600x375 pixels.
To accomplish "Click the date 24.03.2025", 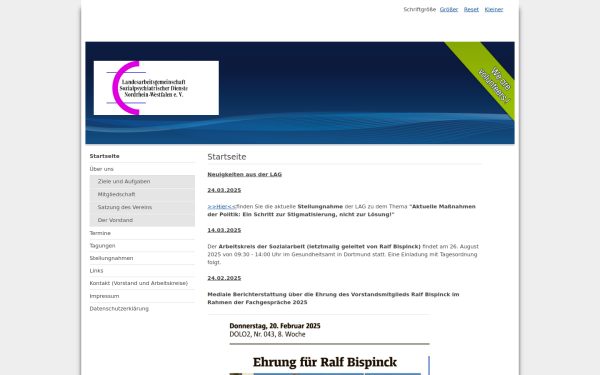I will click(224, 190).
